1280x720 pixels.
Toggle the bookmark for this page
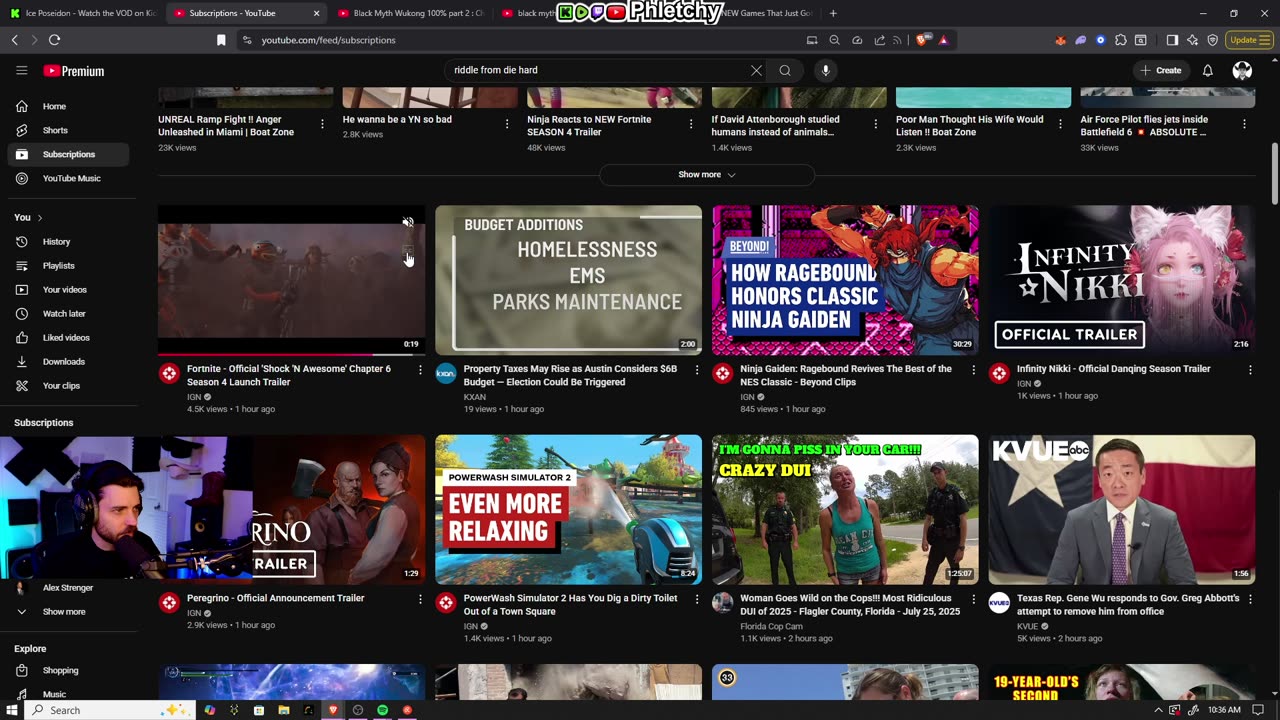pos(221,40)
